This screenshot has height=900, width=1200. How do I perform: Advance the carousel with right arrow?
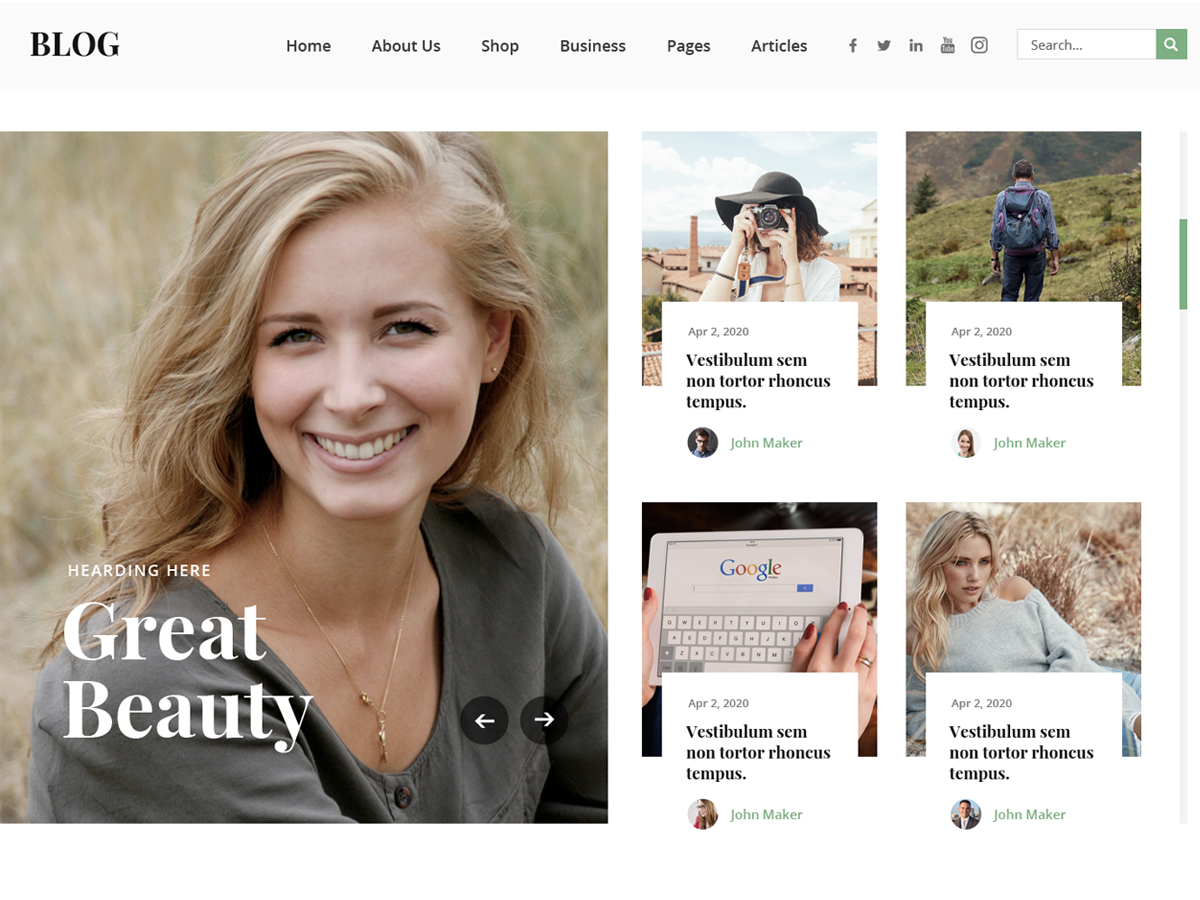(x=545, y=720)
